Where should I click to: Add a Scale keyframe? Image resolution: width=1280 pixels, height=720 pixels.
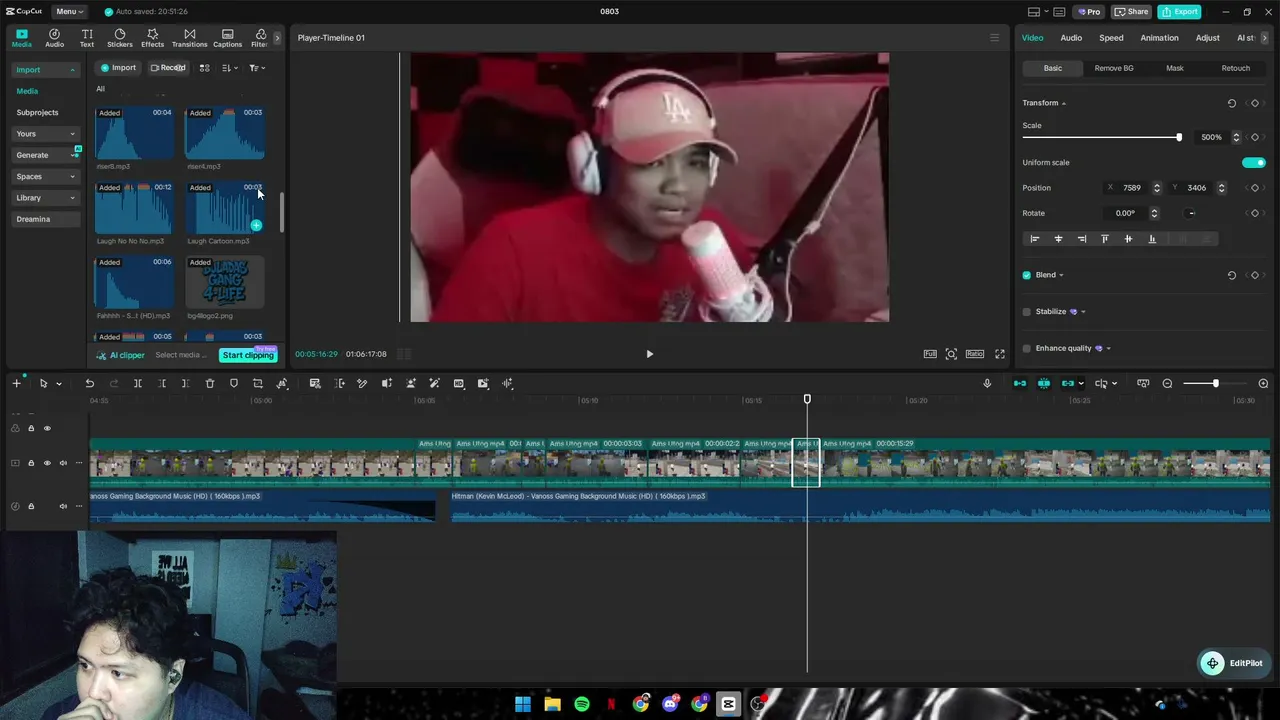point(1255,137)
